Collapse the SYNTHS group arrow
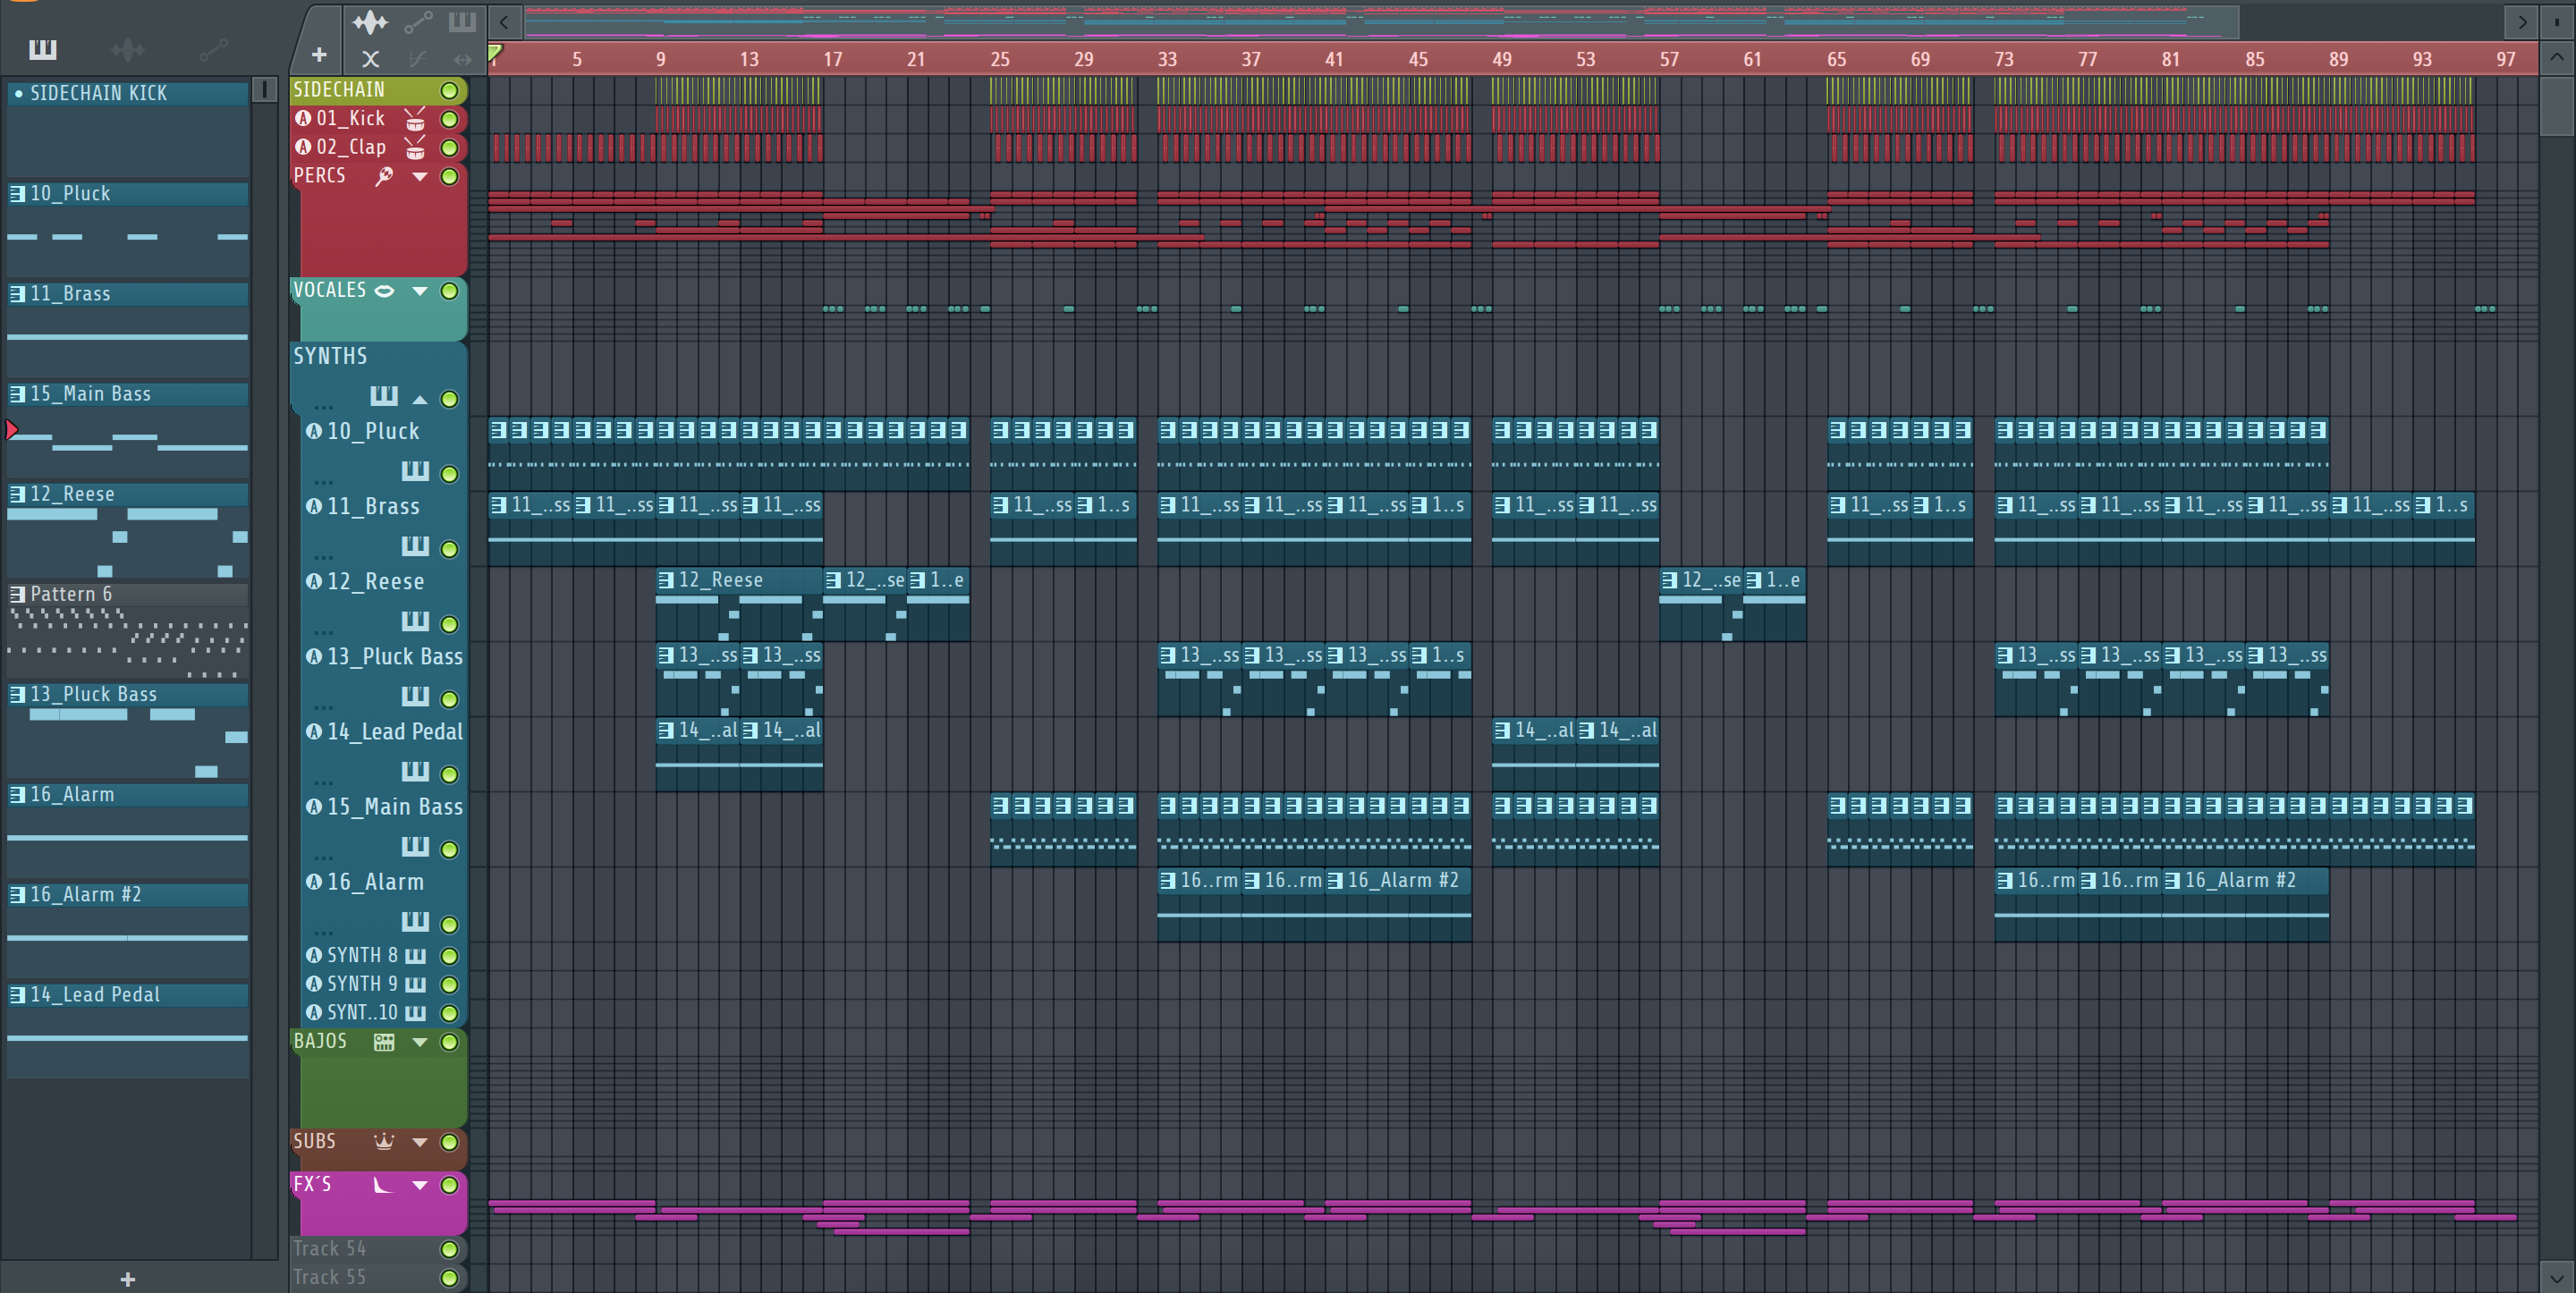The width and height of the screenshot is (2576, 1293). [420, 399]
